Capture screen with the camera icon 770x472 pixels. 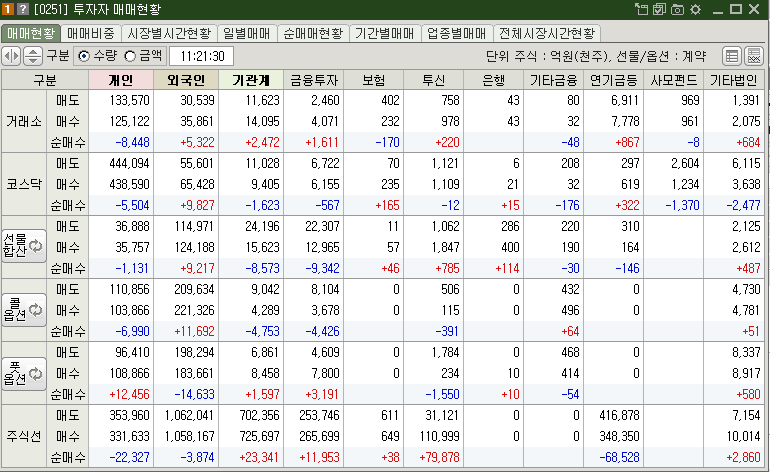pyautogui.click(x=677, y=9)
